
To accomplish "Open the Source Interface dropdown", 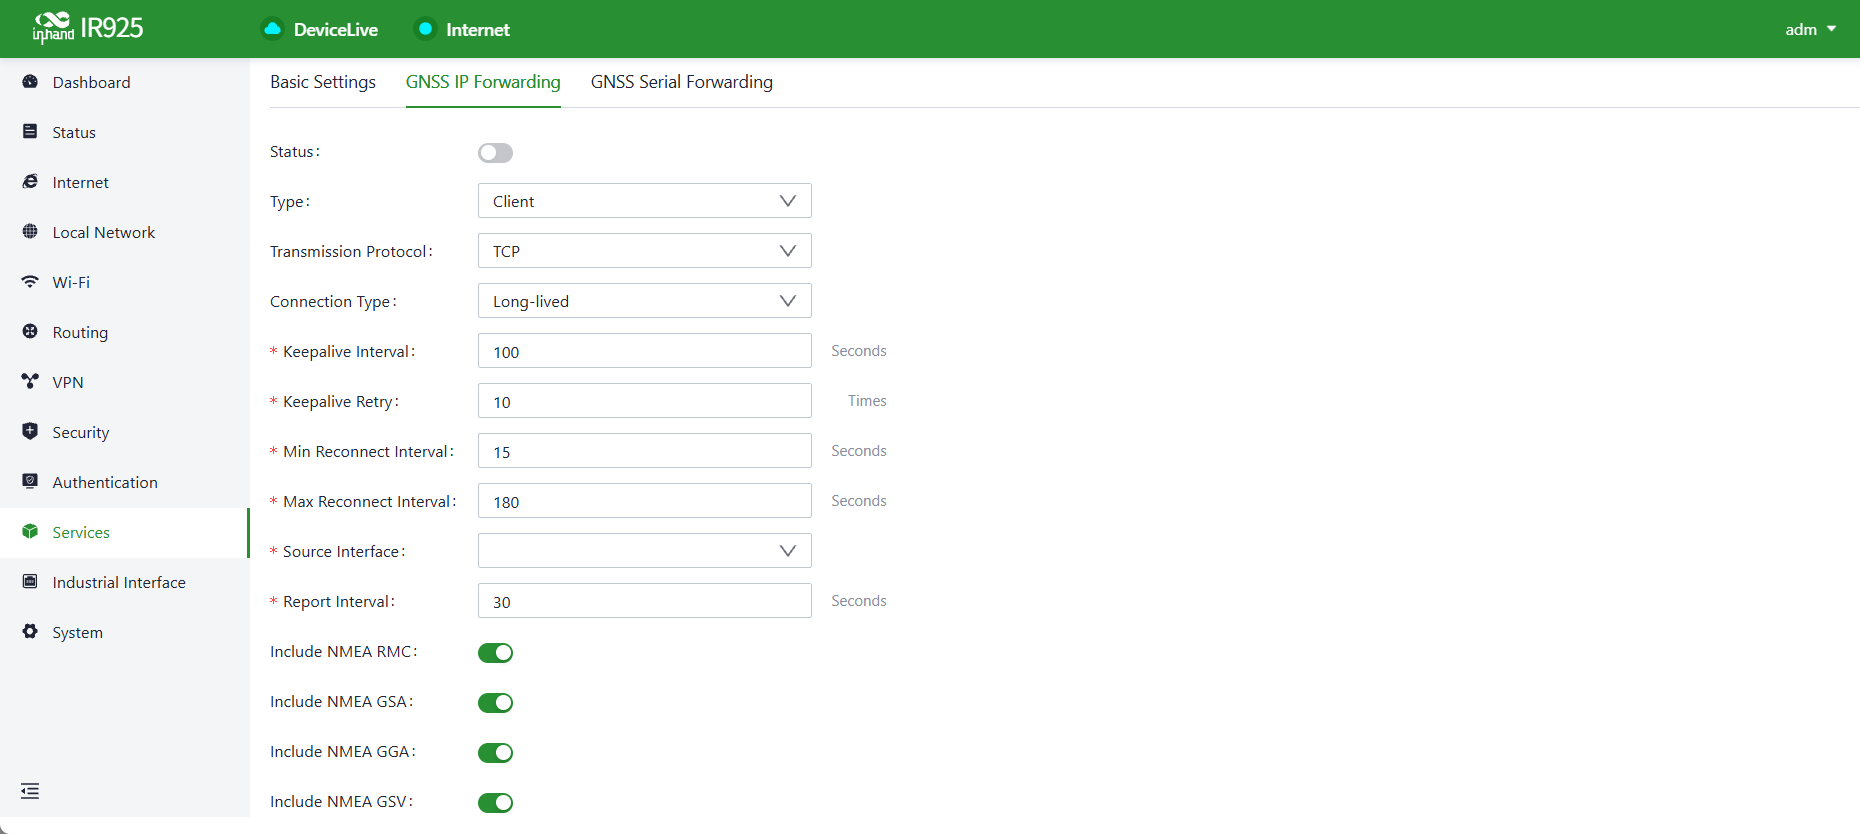I will (x=645, y=551).
